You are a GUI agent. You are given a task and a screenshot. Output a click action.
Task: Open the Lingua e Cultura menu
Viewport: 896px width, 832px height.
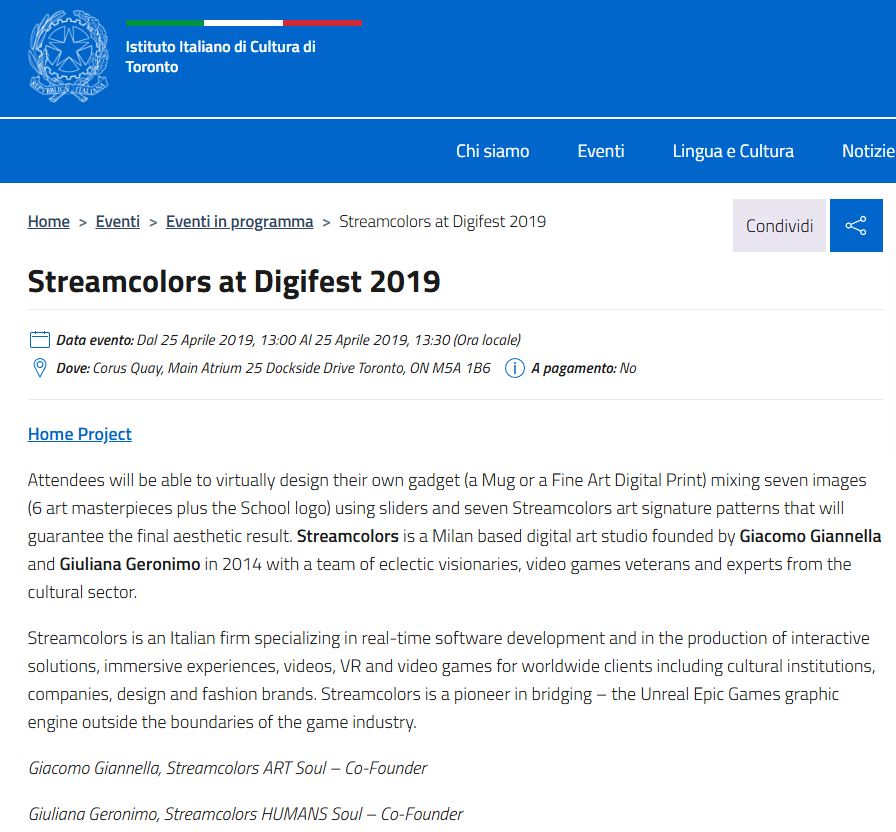pos(733,151)
